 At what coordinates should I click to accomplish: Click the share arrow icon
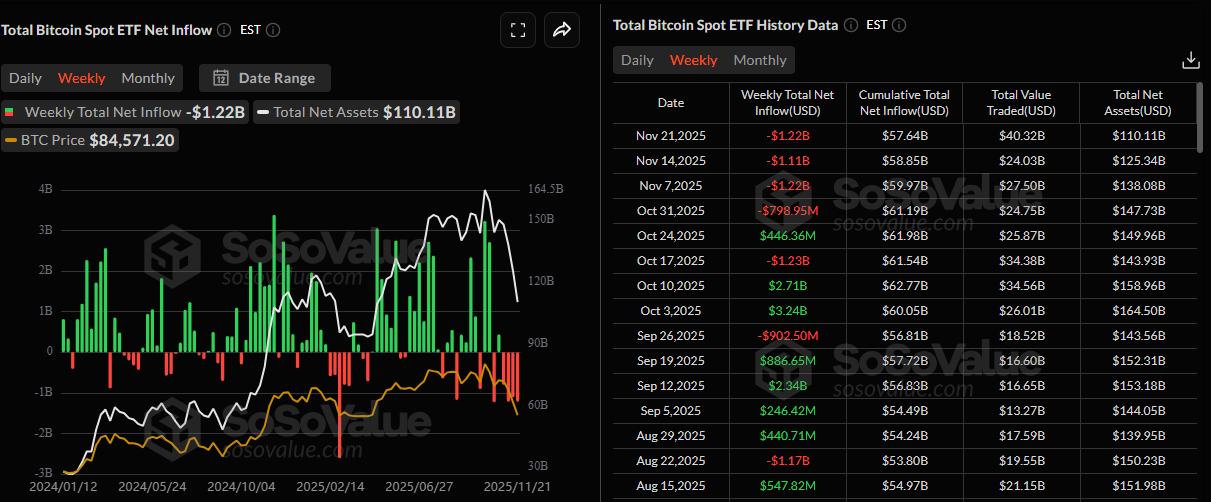pyautogui.click(x=562, y=30)
